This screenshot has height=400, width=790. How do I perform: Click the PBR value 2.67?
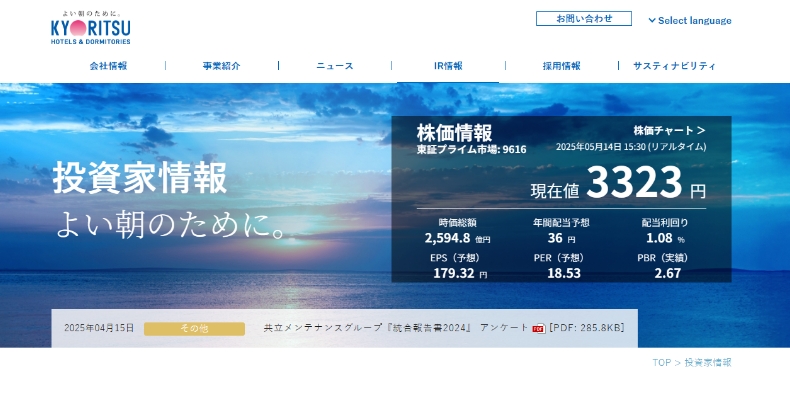(x=668, y=273)
